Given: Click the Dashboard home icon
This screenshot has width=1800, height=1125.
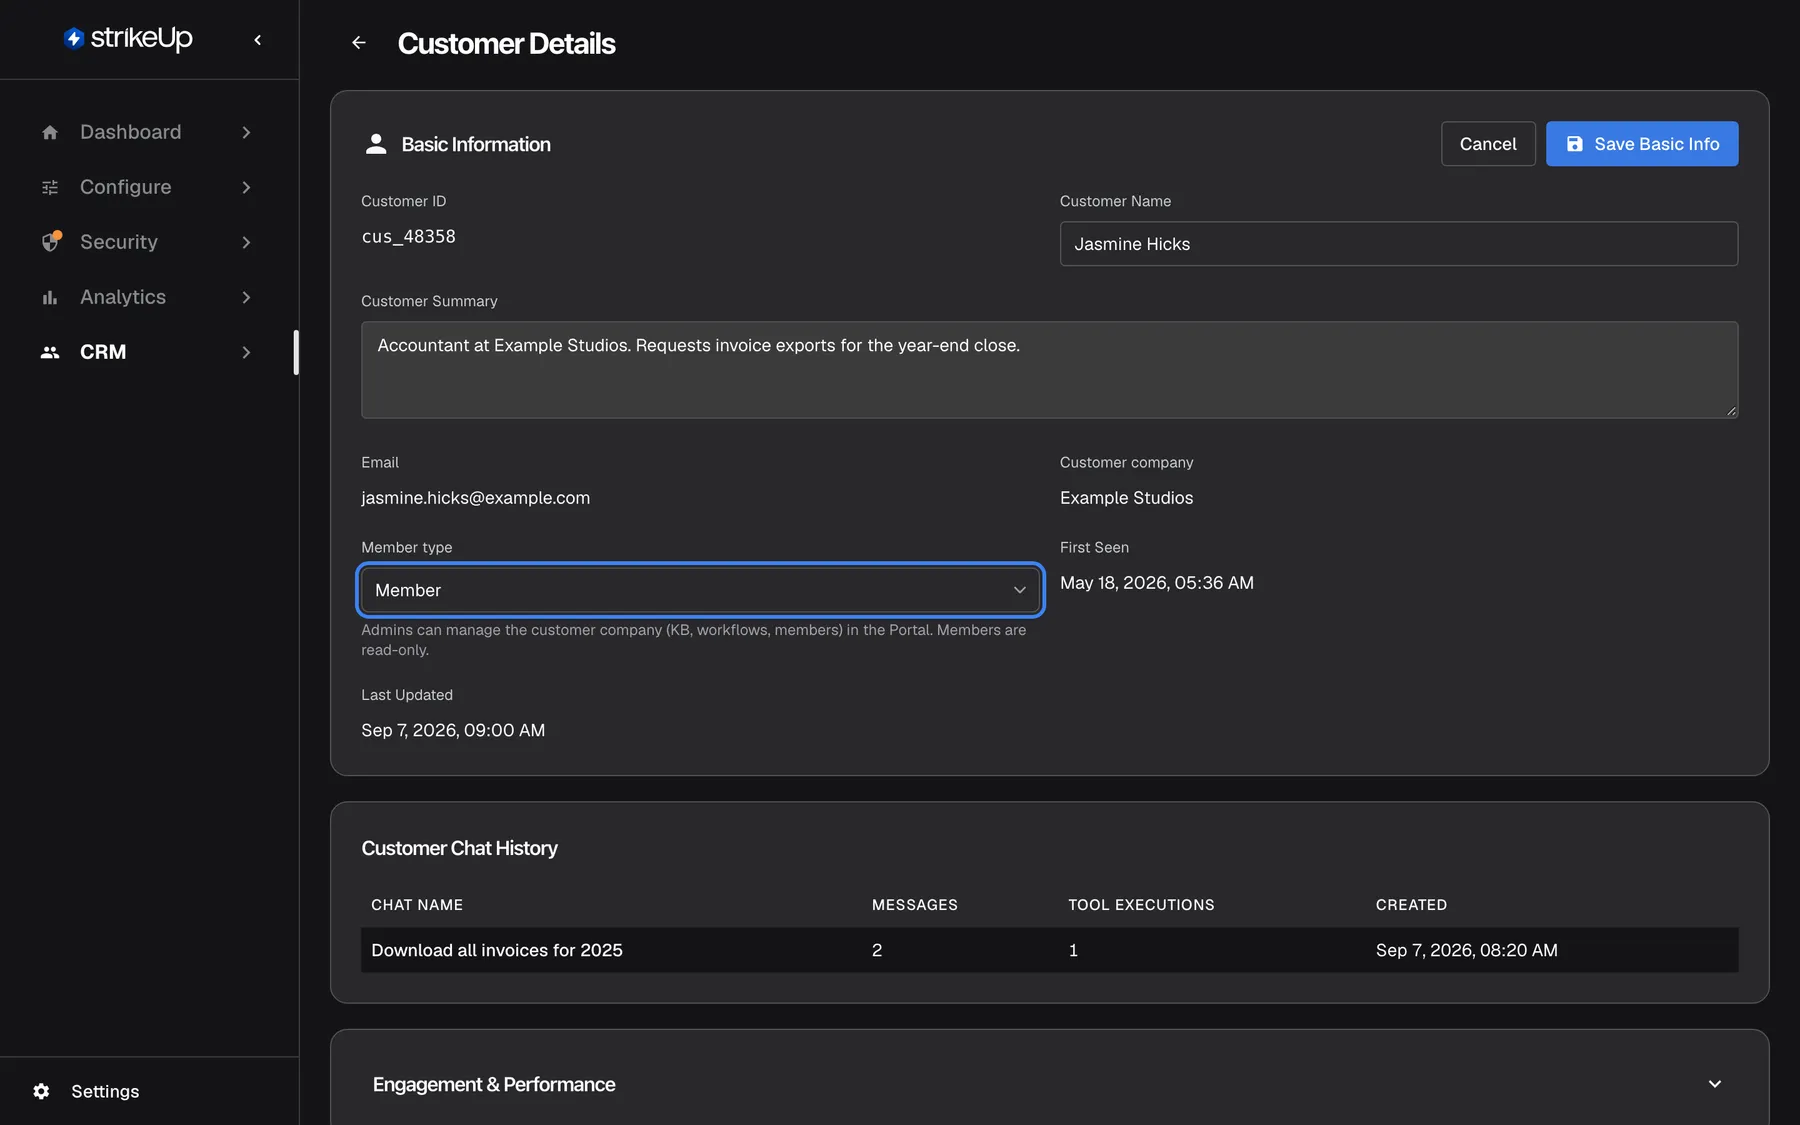Looking at the screenshot, I should (50, 132).
